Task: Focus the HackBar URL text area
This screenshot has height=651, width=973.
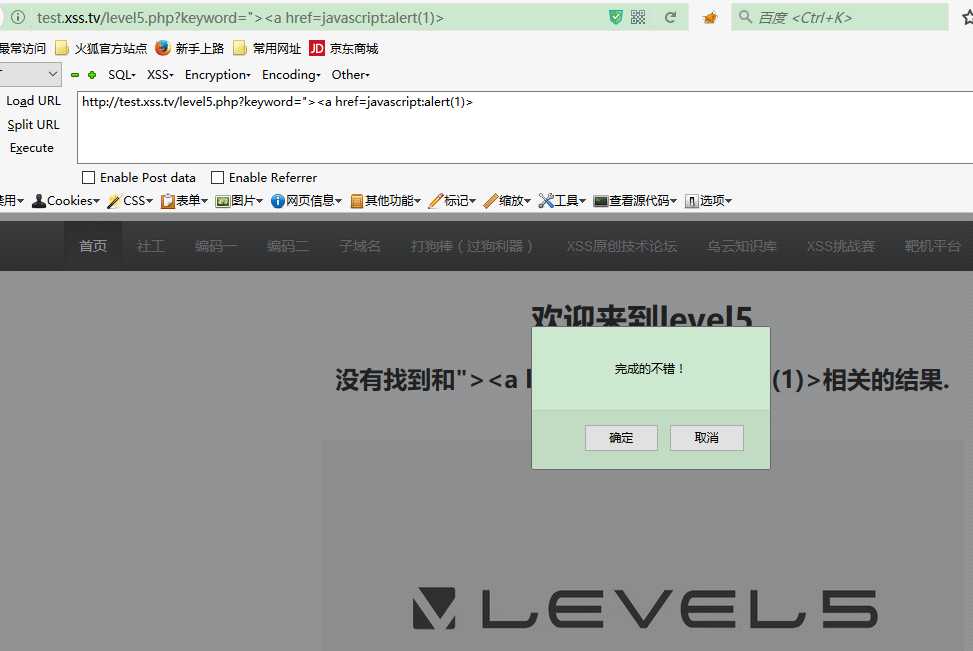Action: click(x=525, y=127)
